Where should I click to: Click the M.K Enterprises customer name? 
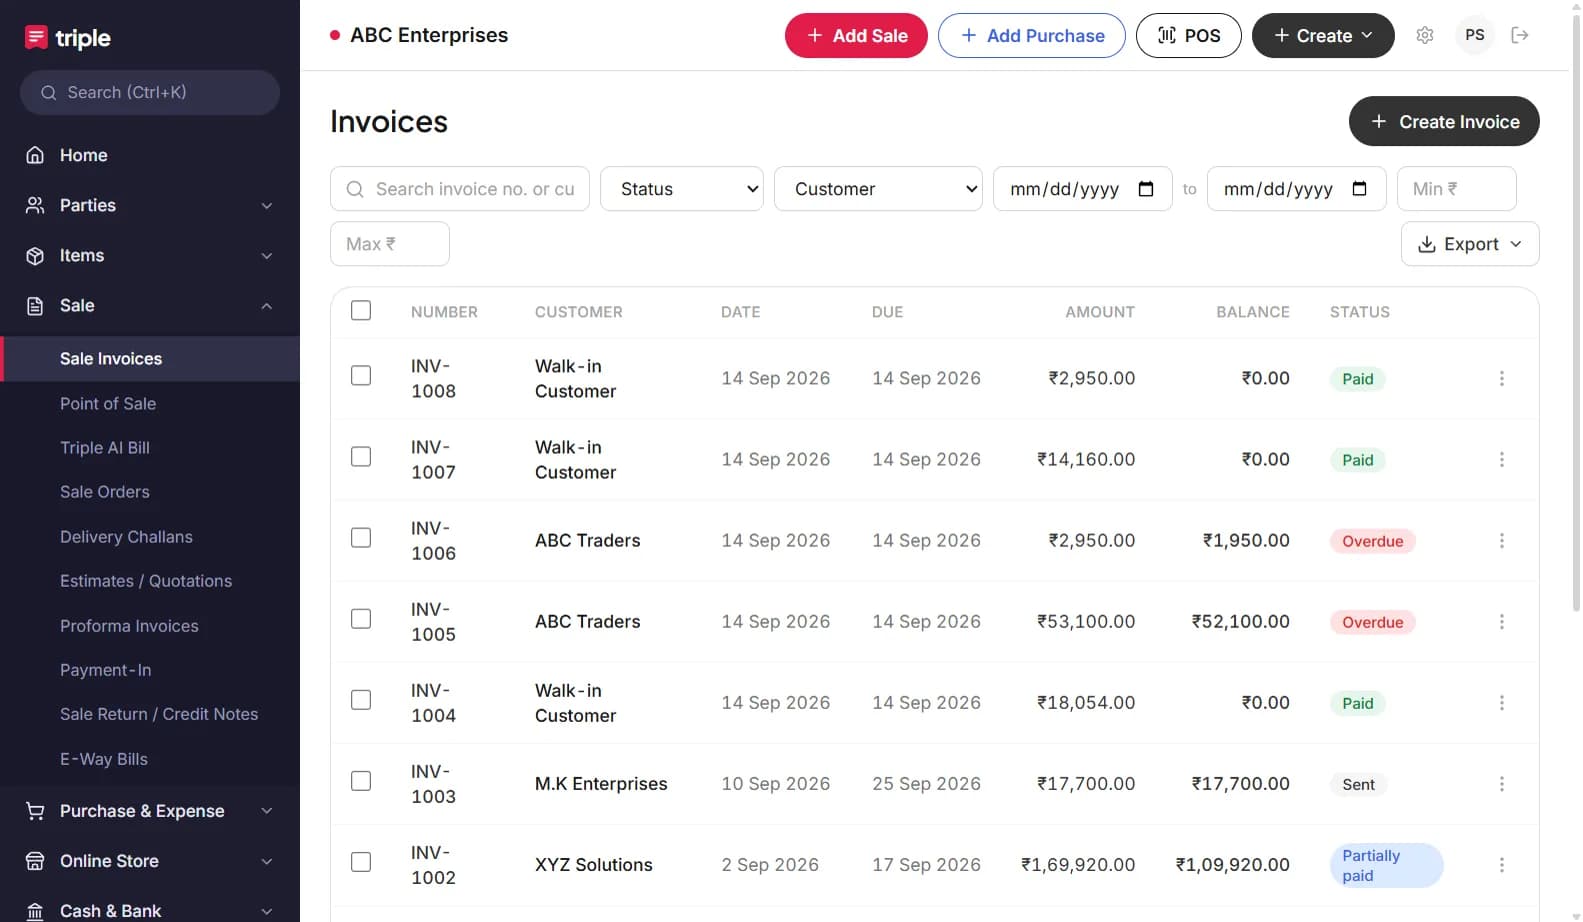point(601,784)
